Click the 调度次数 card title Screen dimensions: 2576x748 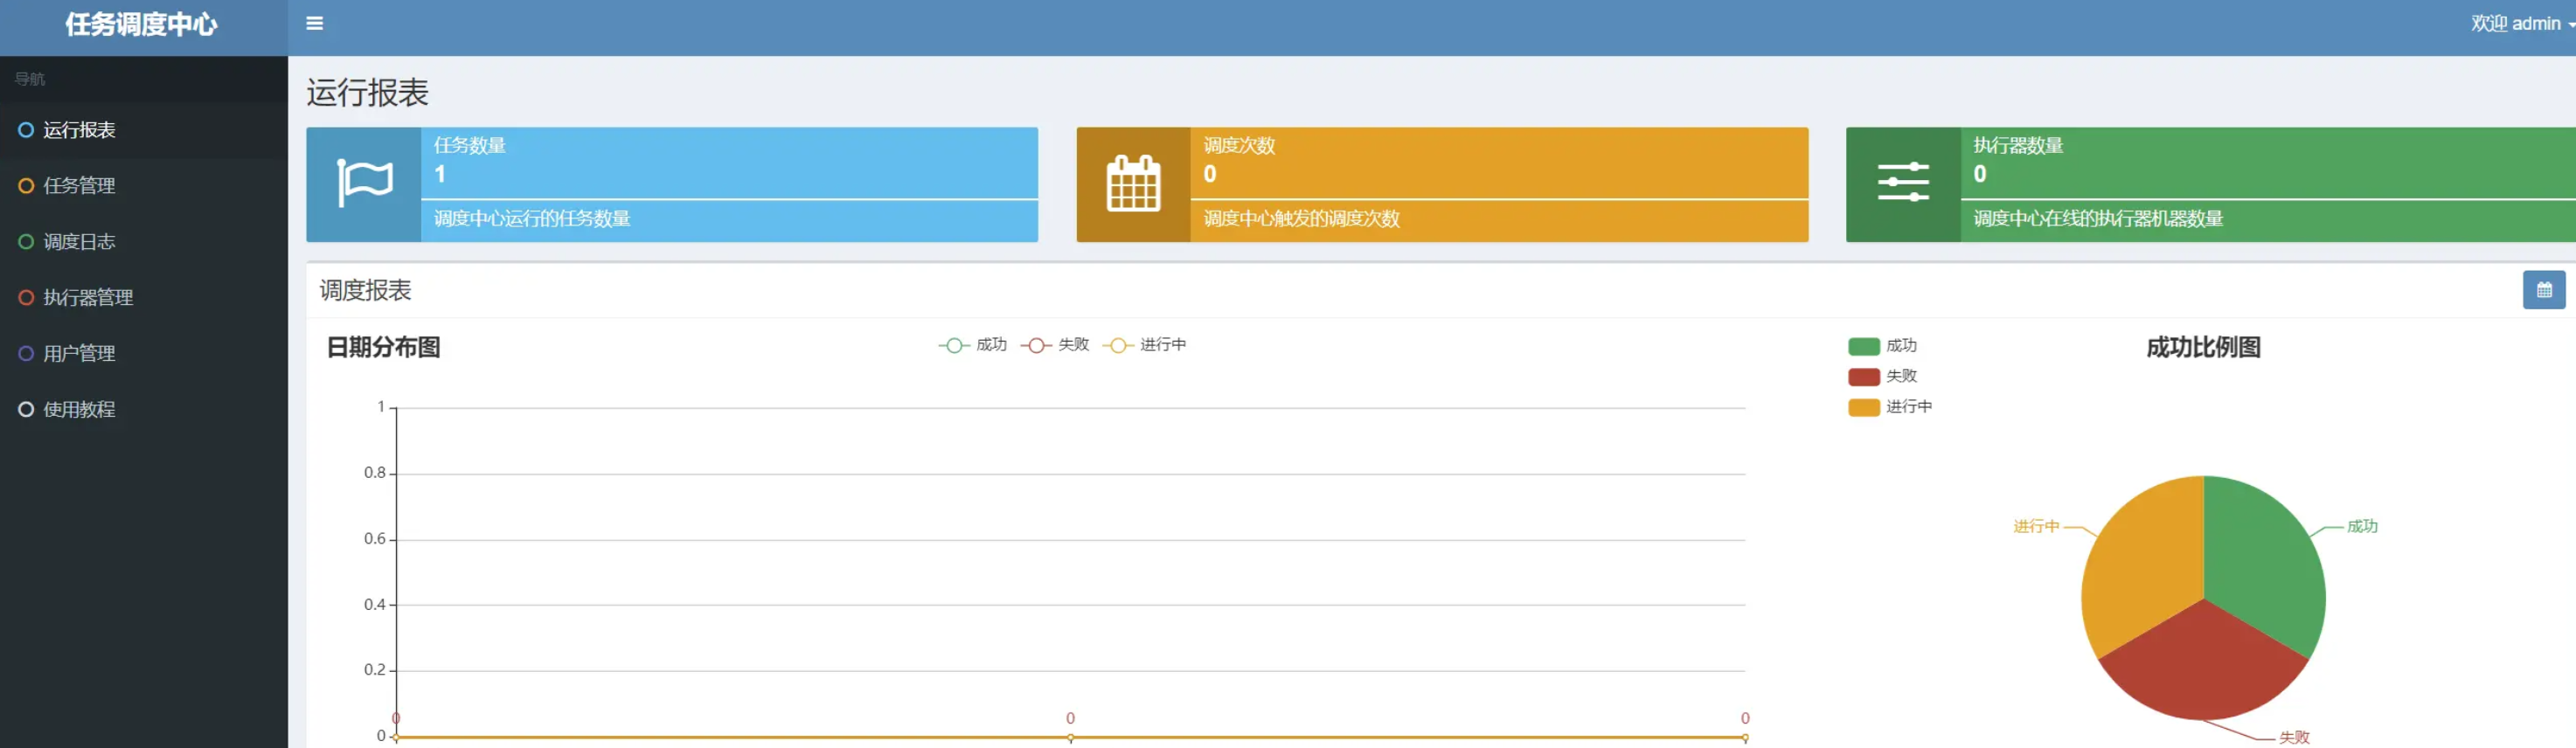[x=1239, y=146]
